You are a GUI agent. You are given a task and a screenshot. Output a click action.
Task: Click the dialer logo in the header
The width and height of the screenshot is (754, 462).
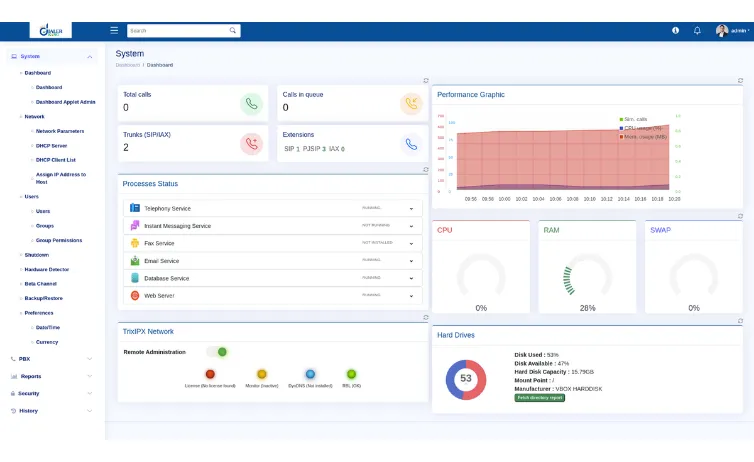[50, 30]
